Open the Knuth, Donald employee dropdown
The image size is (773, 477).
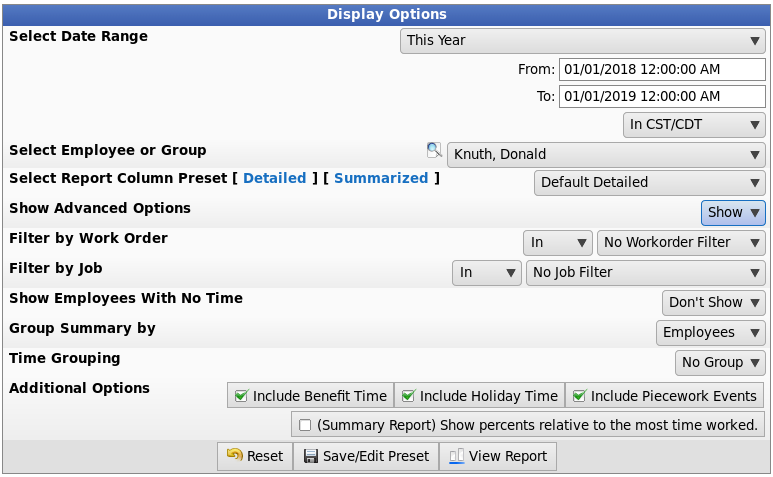606,154
